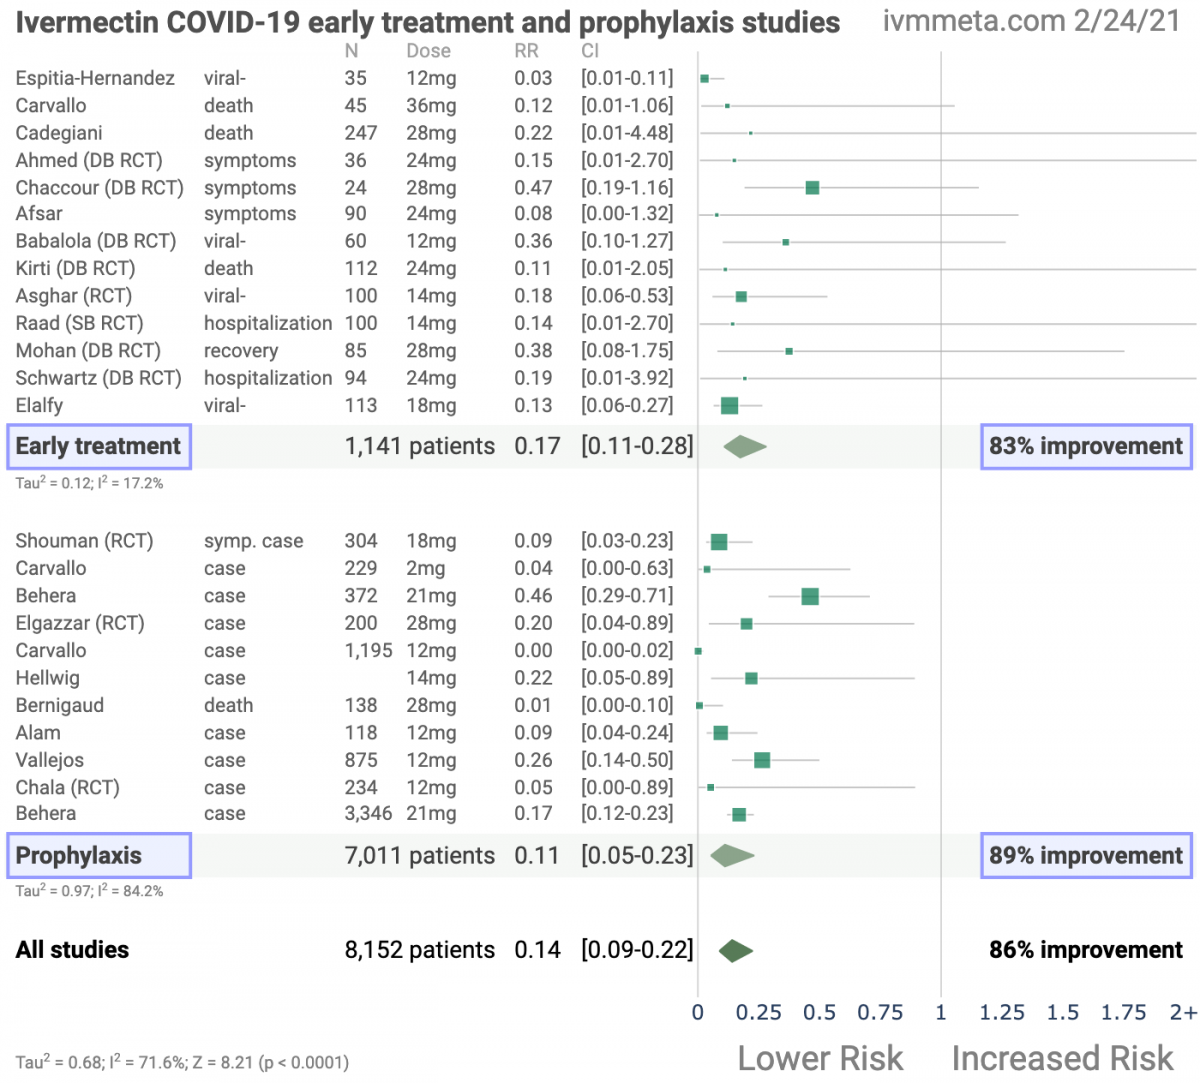Open the ivmmeta.com source link
Screen dimensions: 1200x1083
pyautogui.click(x=1031, y=22)
